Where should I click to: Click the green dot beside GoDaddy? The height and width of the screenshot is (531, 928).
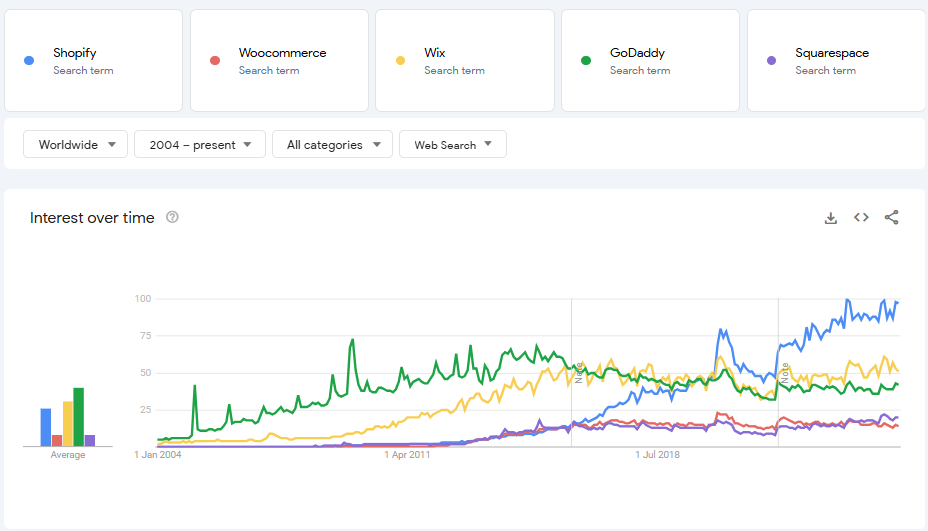pyautogui.click(x=586, y=61)
